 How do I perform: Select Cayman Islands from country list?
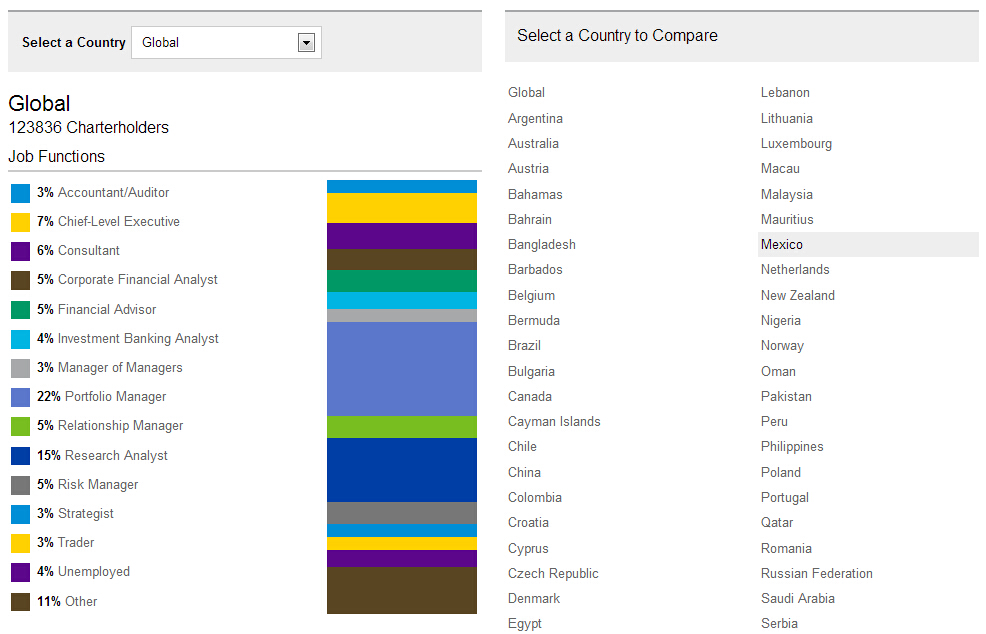tap(554, 422)
